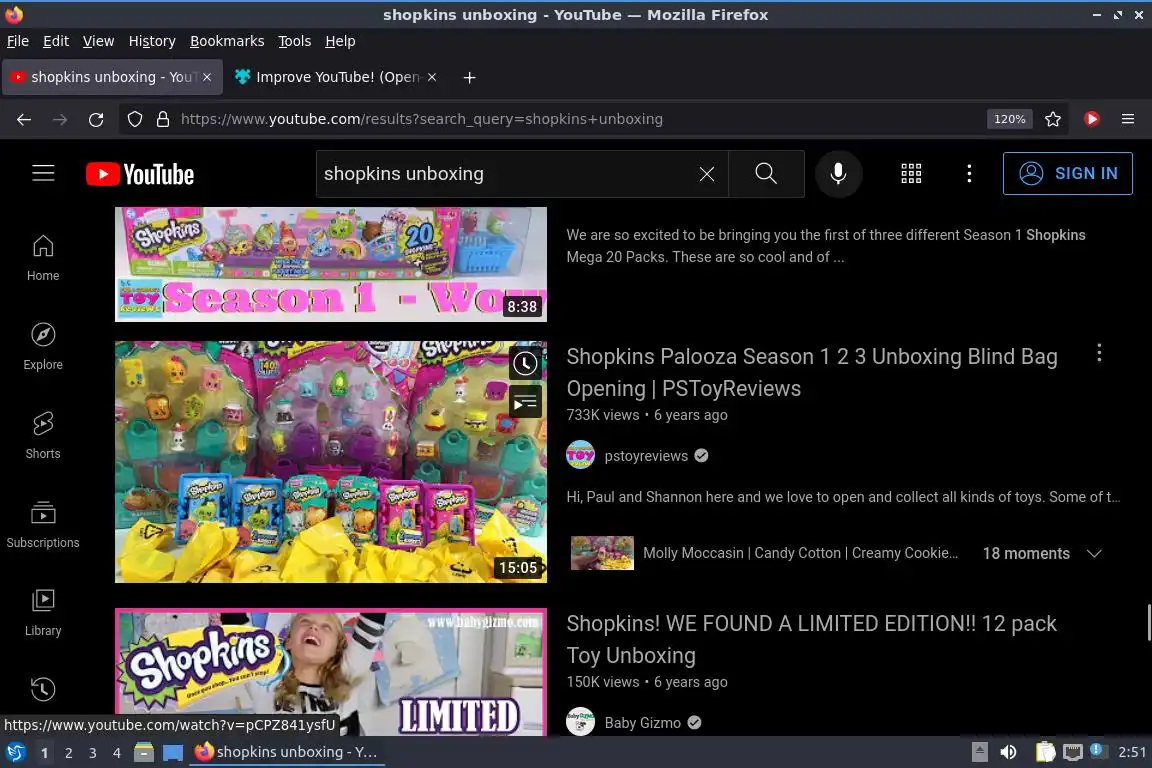Close the Improve YouTube! tab

point(432,77)
